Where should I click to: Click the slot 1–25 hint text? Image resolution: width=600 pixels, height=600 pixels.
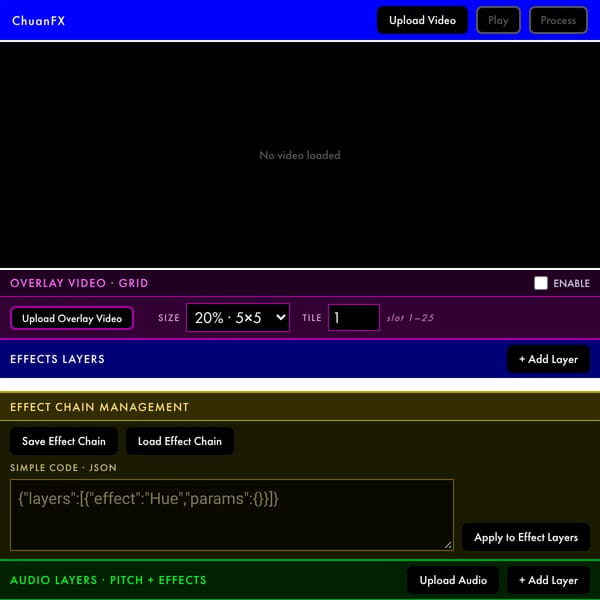pyautogui.click(x=410, y=318)
